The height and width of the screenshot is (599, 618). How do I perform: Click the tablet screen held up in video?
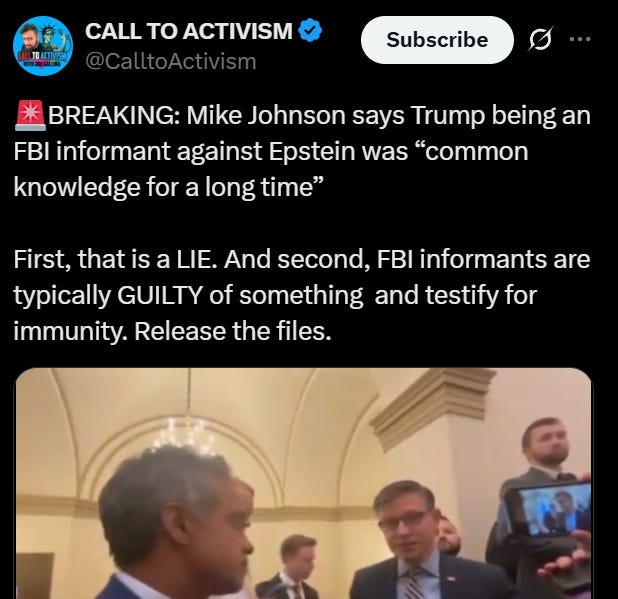pyautogui.click(x=552, y=509)
